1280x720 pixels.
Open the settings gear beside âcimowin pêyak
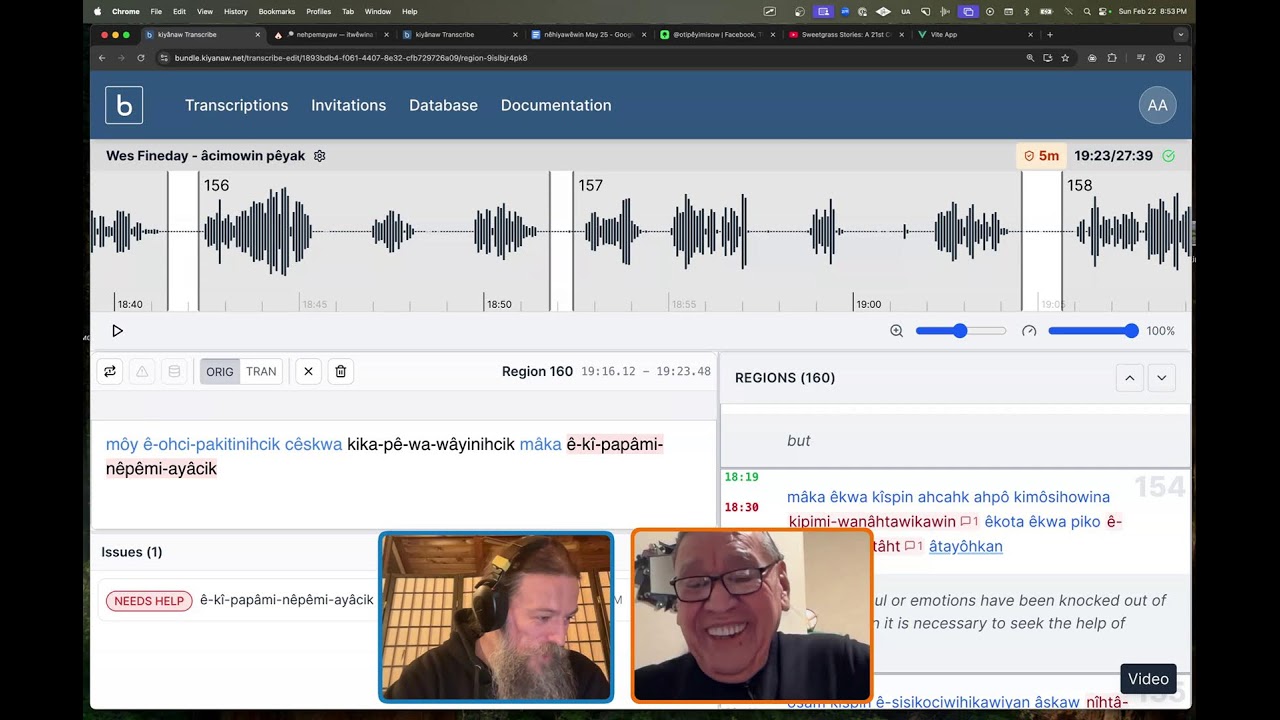point(320,156)
